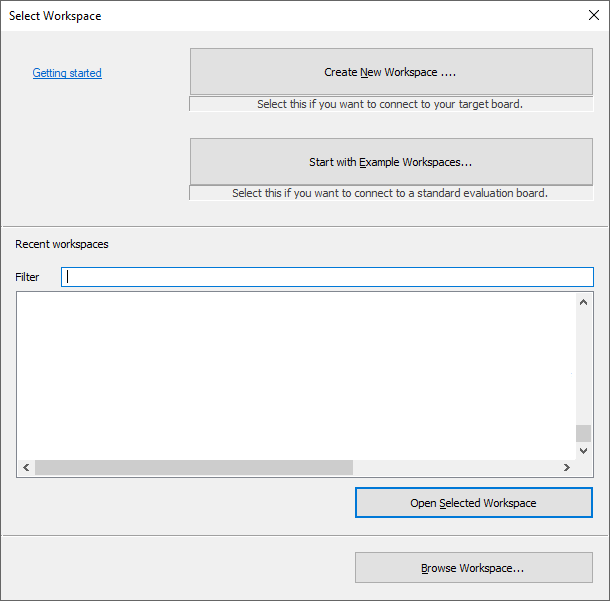This screenshot has height=601, width=610.
Task: Click the horizontal scroll left arrow
Action: click(26, 467)
